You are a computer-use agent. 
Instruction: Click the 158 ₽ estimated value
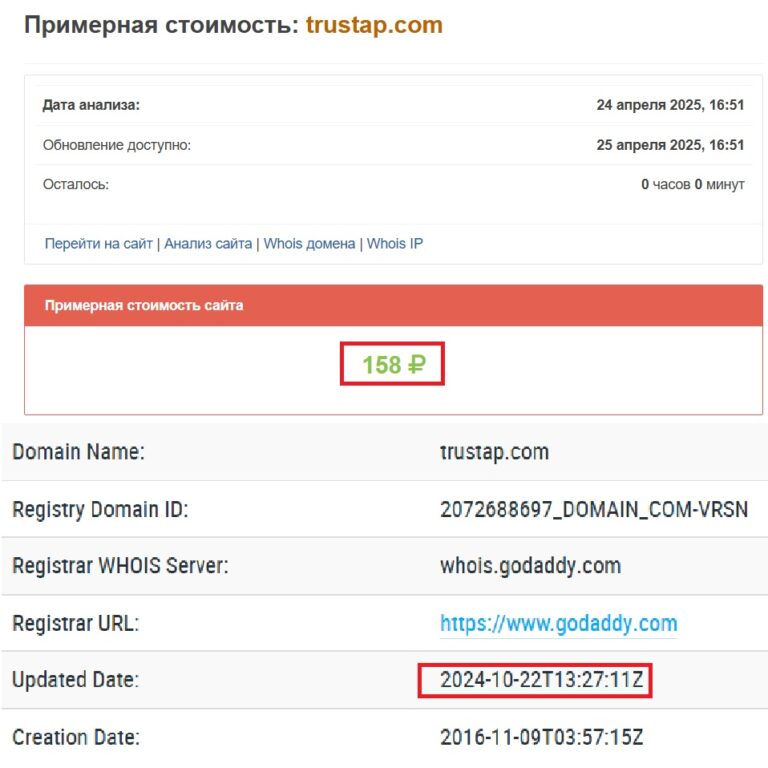tap(392, 365)
